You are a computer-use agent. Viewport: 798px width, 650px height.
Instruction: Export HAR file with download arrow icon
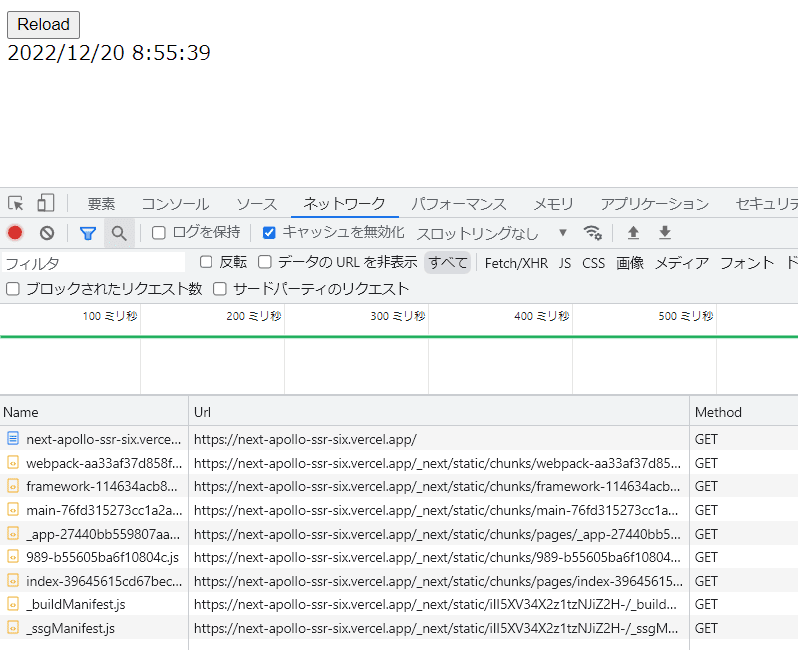(665, 233)
